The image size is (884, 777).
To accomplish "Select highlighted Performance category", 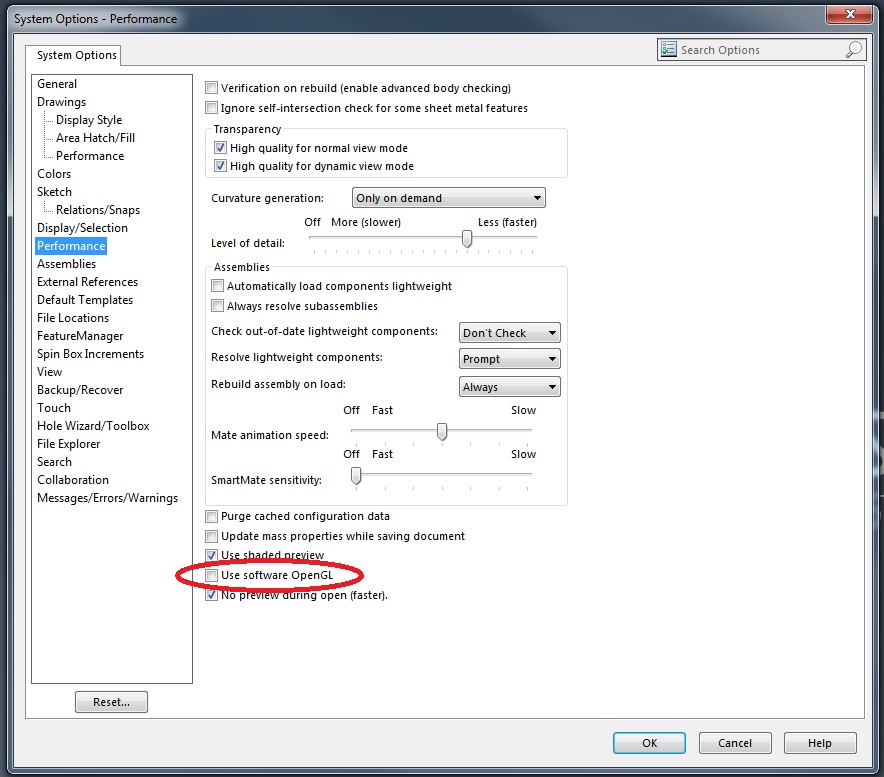I will pos(71,246).
